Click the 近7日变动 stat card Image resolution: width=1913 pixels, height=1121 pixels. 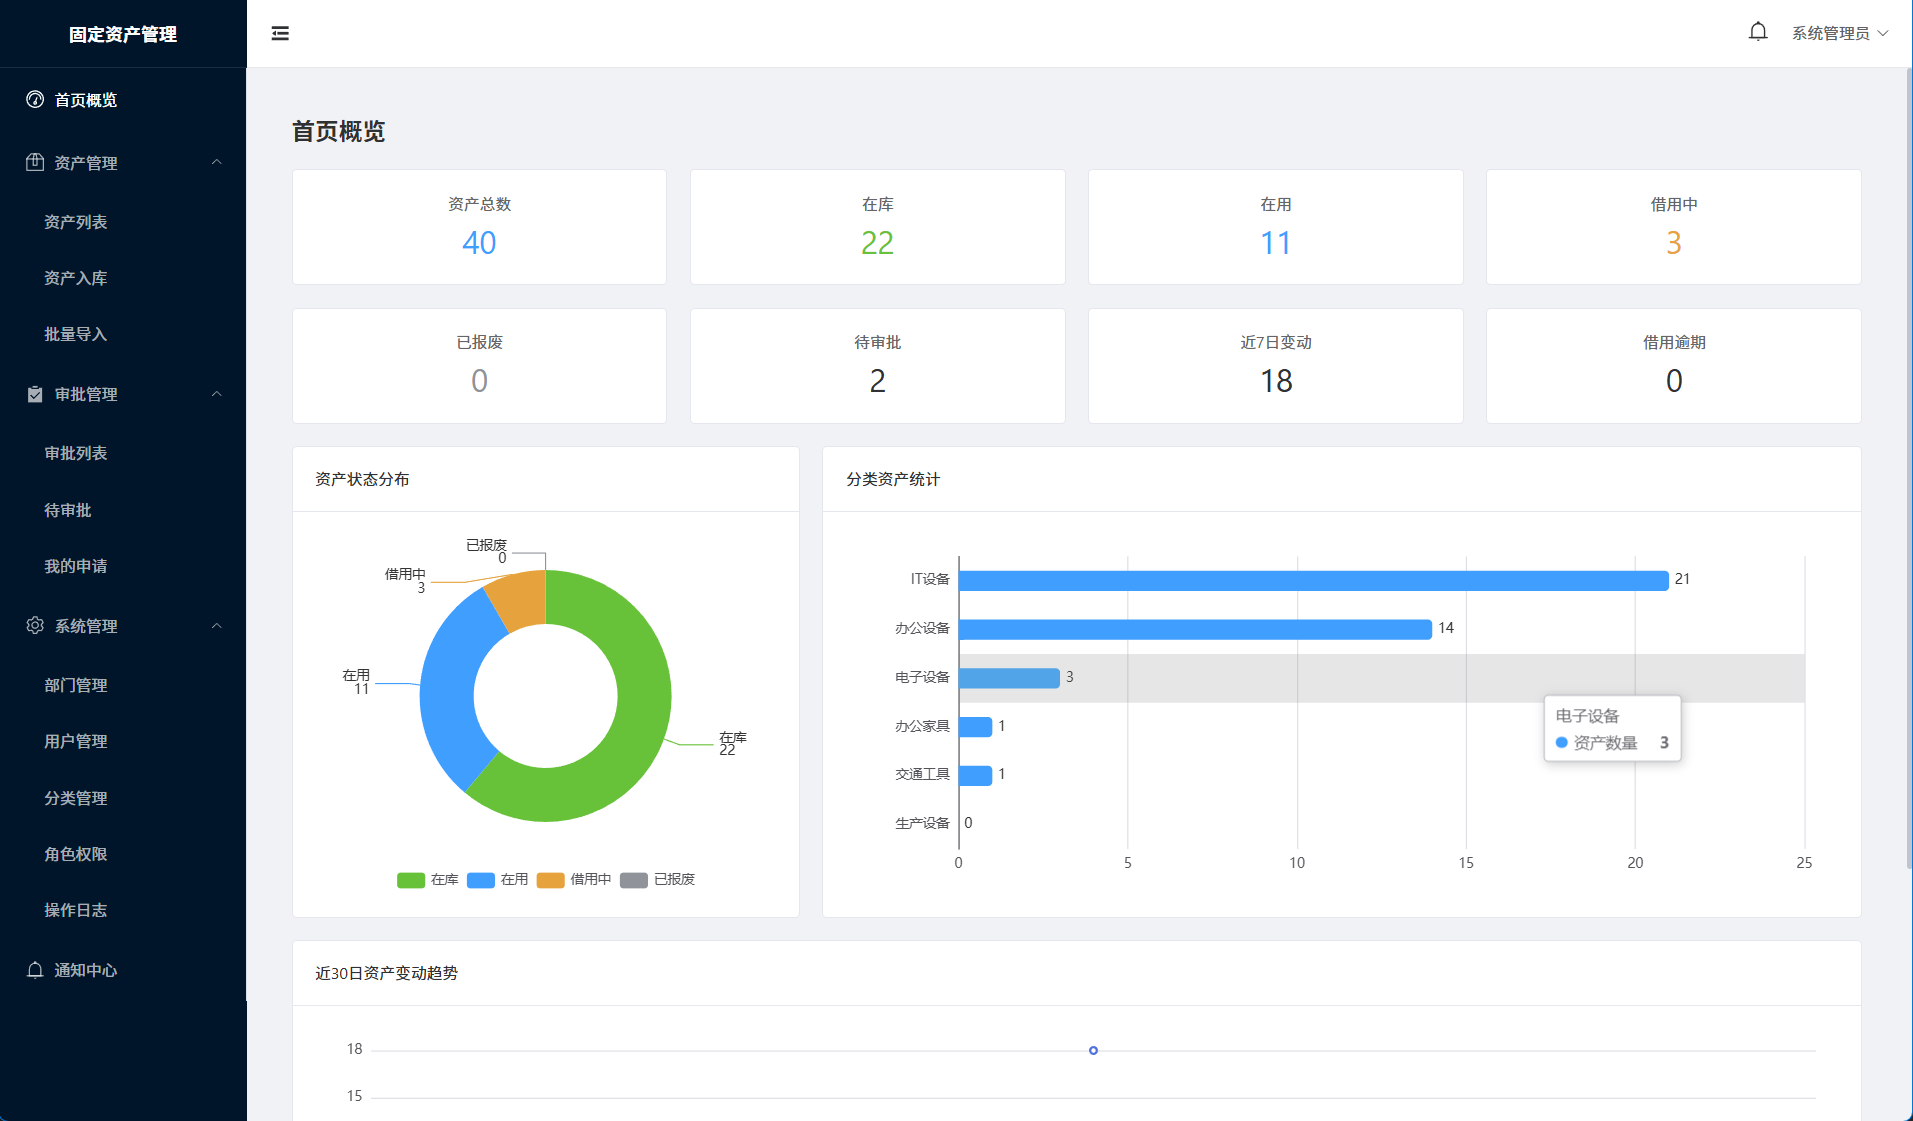[x=1275, y=366]
